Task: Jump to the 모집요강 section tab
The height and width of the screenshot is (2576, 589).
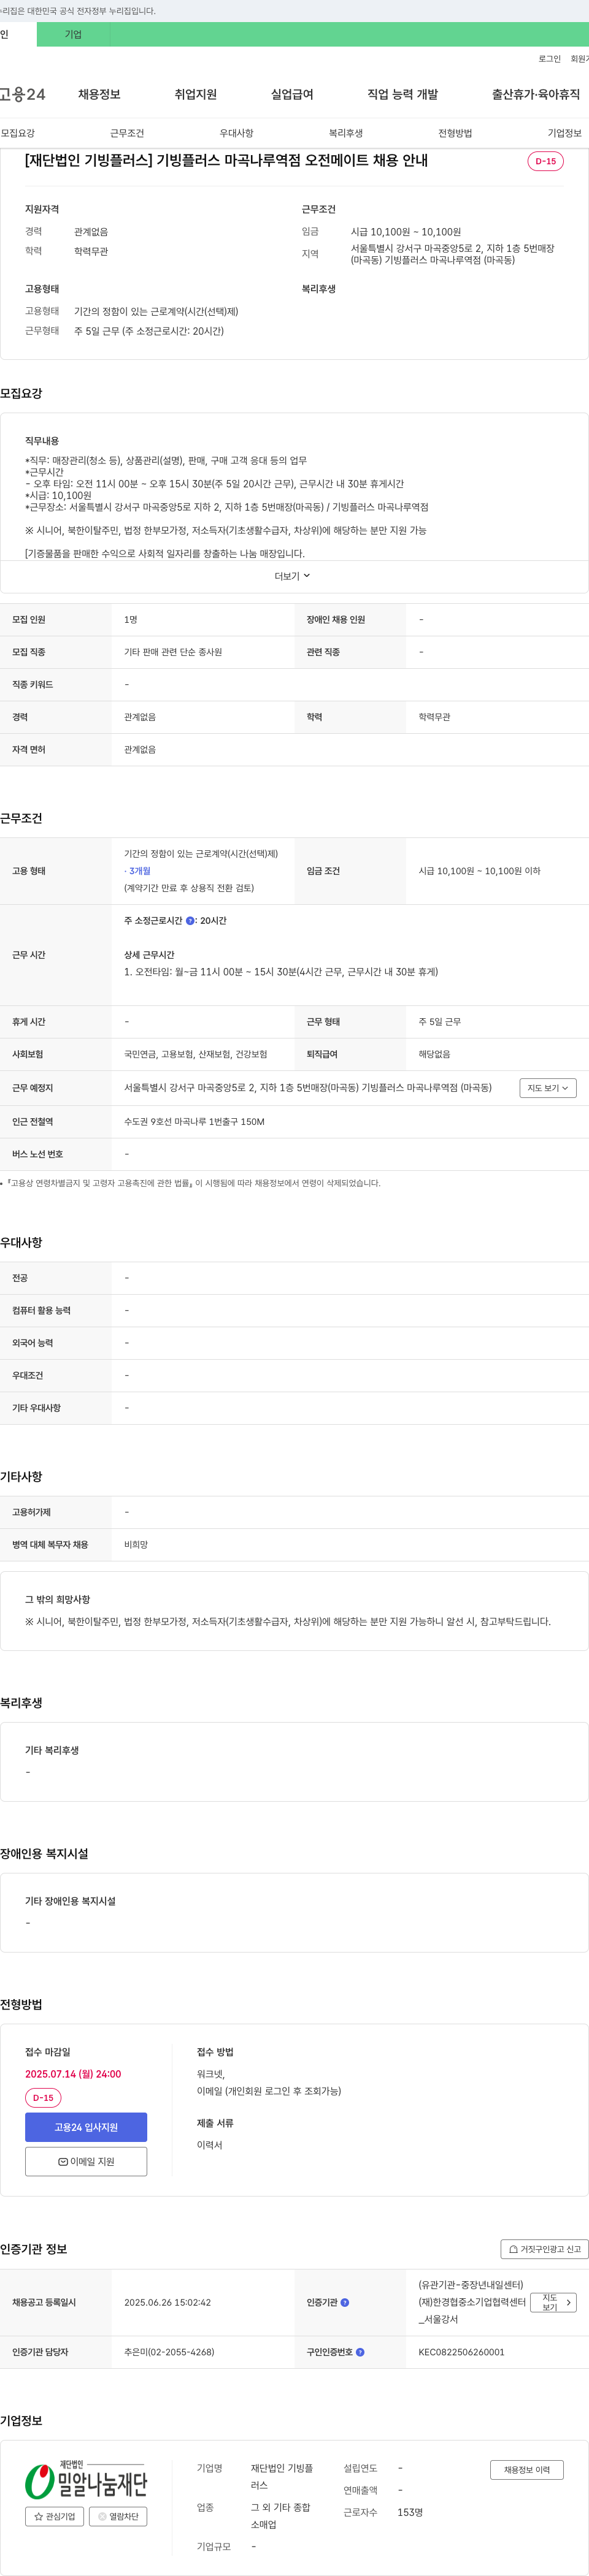Action: tap(18, 133)
